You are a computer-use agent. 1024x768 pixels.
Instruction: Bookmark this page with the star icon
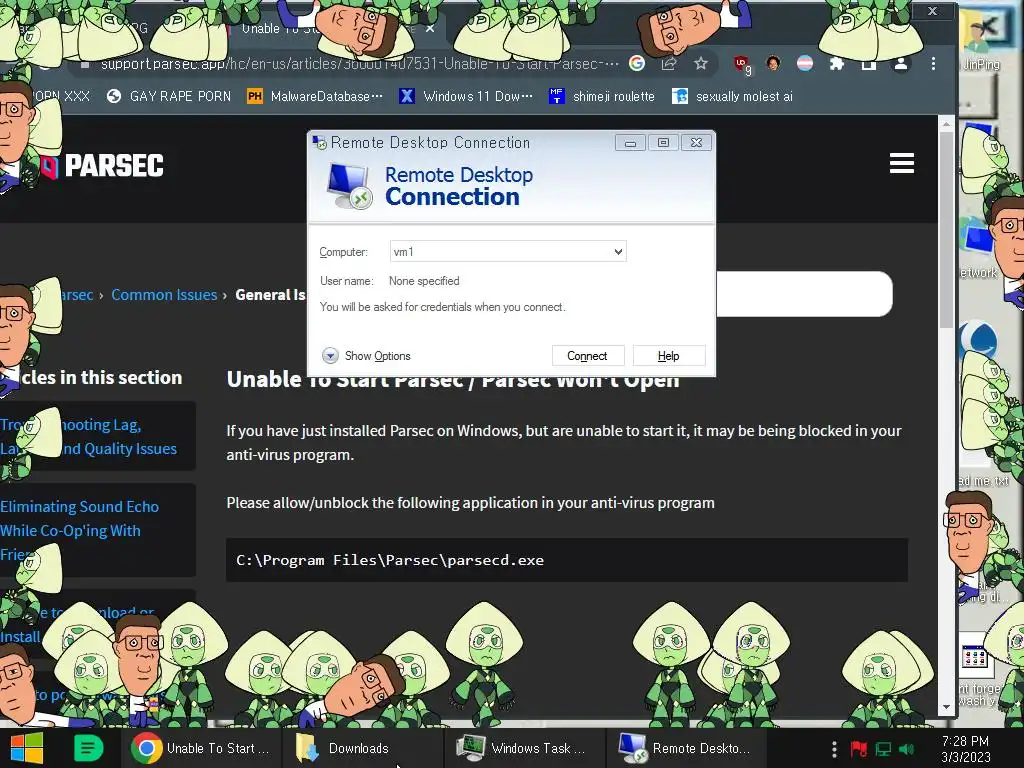click(x=701, y=63)
